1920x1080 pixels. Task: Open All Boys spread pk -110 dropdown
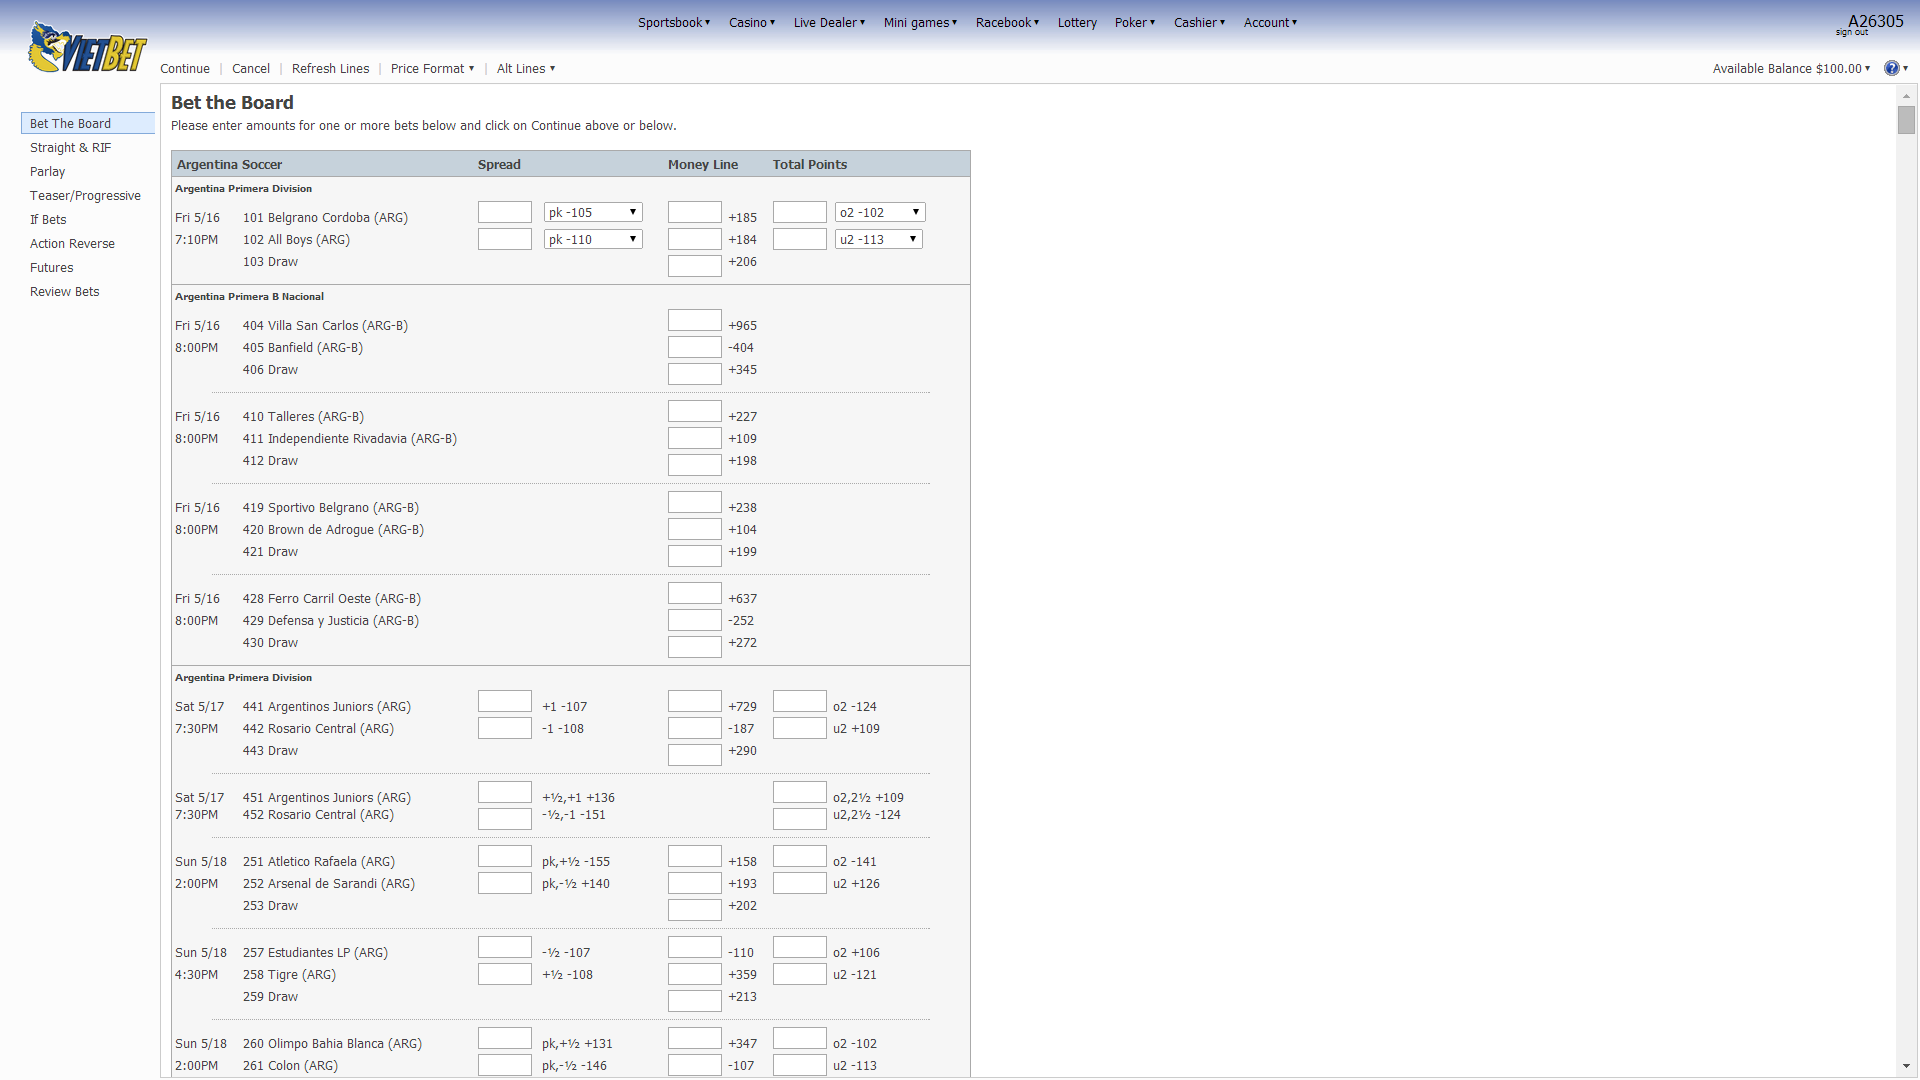click(593, 239)
